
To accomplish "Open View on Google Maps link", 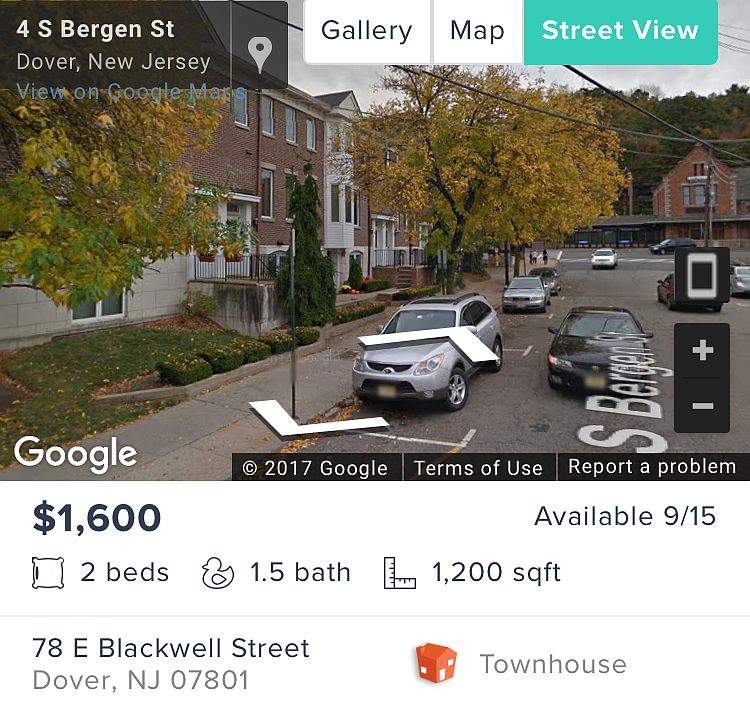I will [x=131, y=91].
